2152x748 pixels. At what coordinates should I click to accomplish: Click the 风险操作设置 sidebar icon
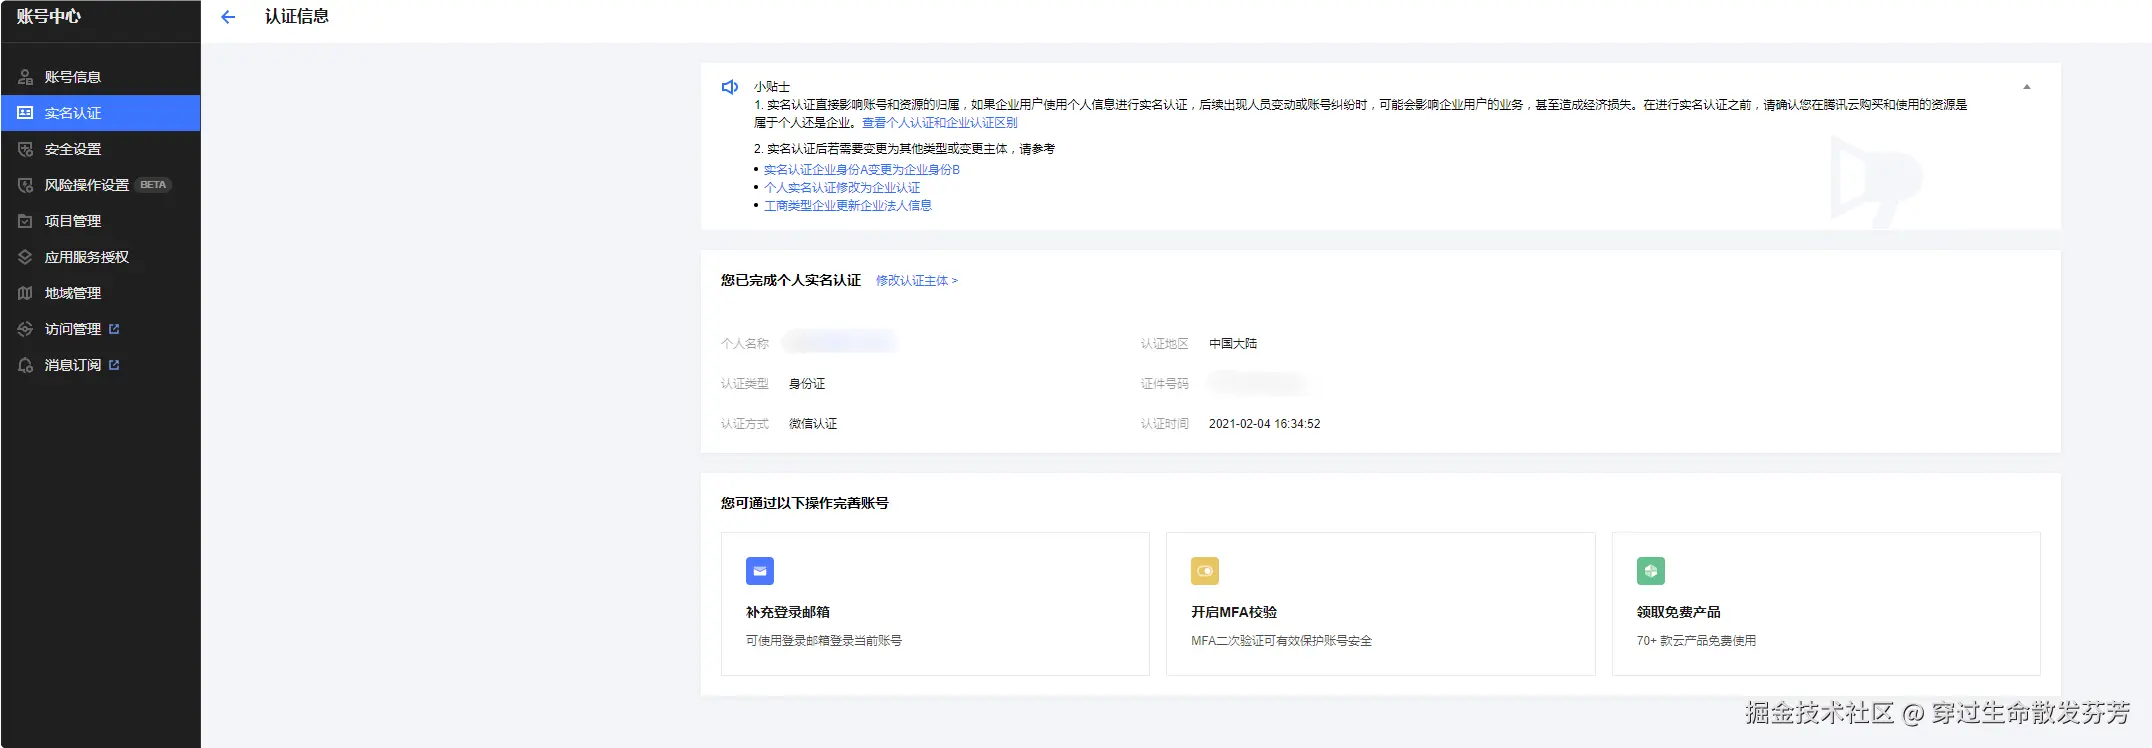26,185
